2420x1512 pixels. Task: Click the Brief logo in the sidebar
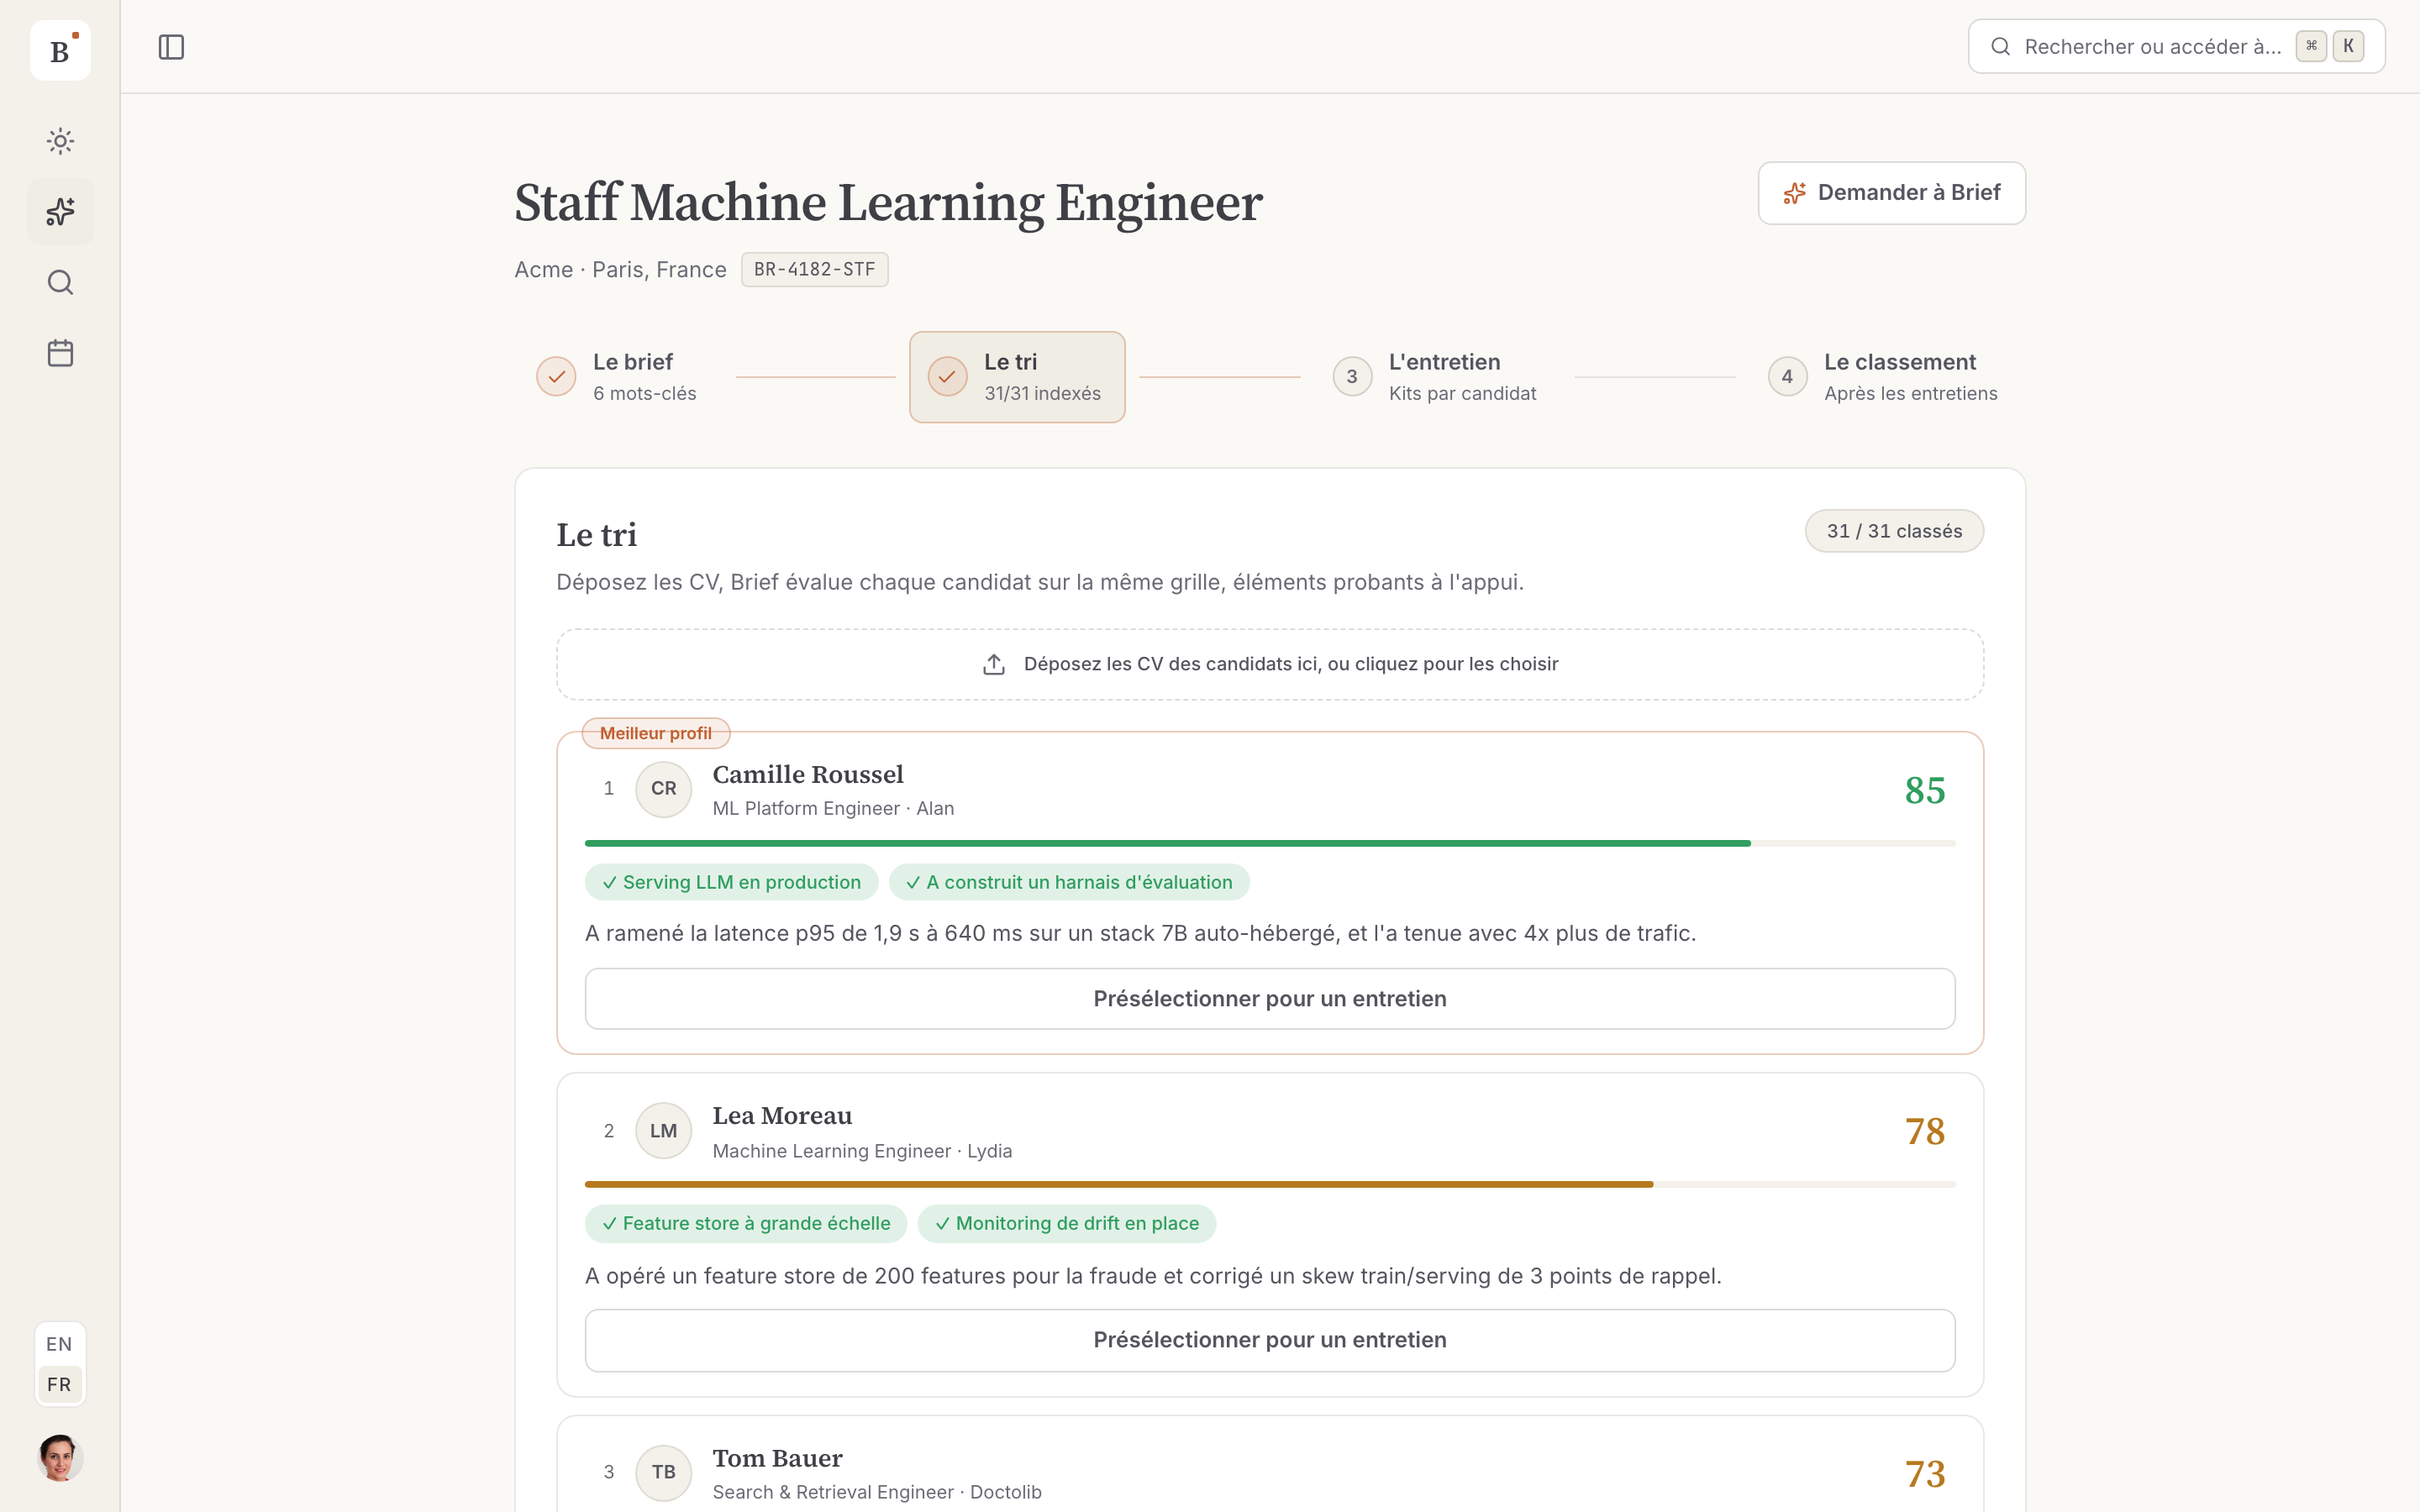click(x=60, y=50)
